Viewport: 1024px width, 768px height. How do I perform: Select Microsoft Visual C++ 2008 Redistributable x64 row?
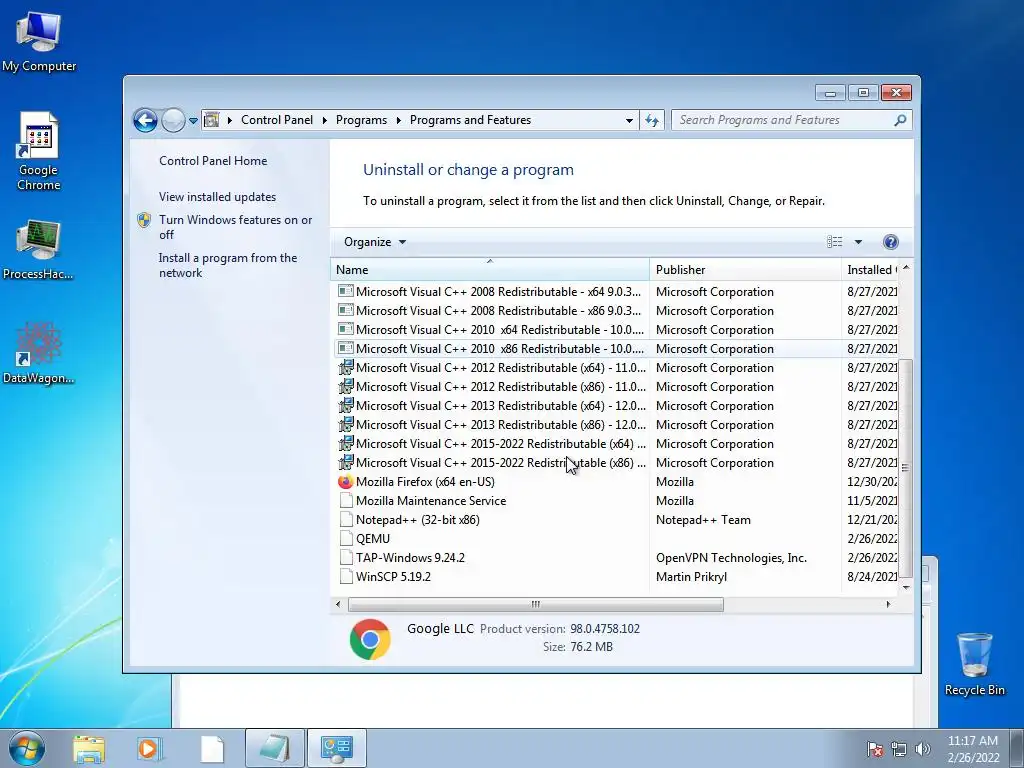(x=616, y=292)
